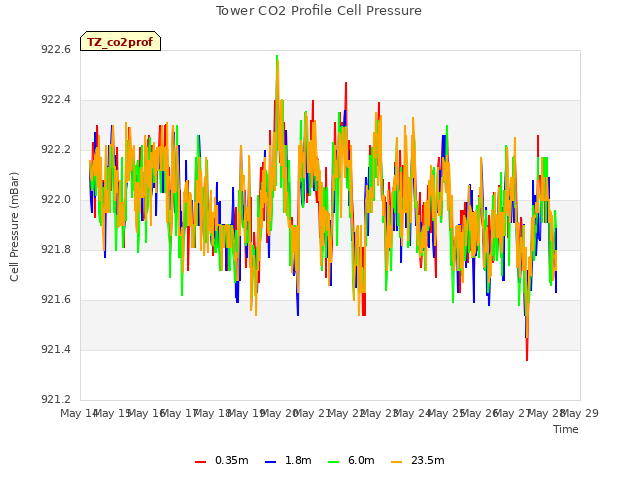Select the 23.5m legend label

point(427,460)
